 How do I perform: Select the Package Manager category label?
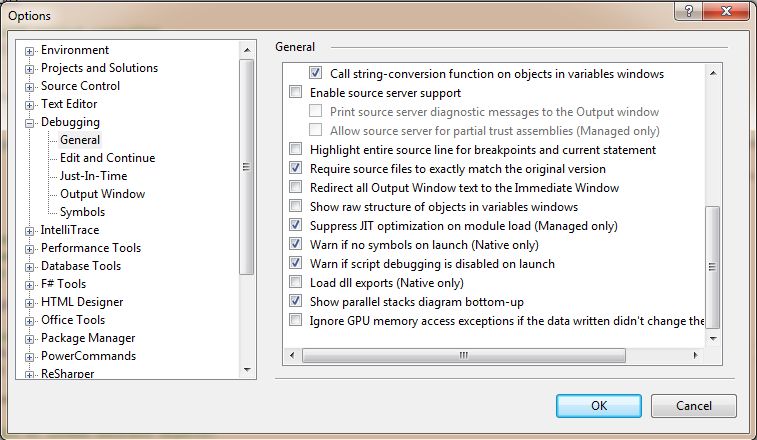pos(88,338)
